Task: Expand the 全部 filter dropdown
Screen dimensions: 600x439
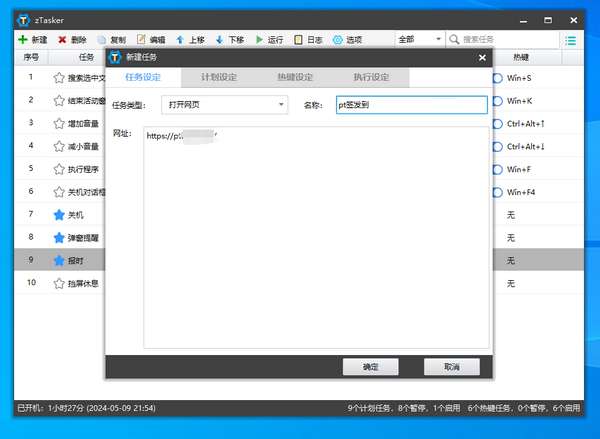Action: tap(419, 39)
